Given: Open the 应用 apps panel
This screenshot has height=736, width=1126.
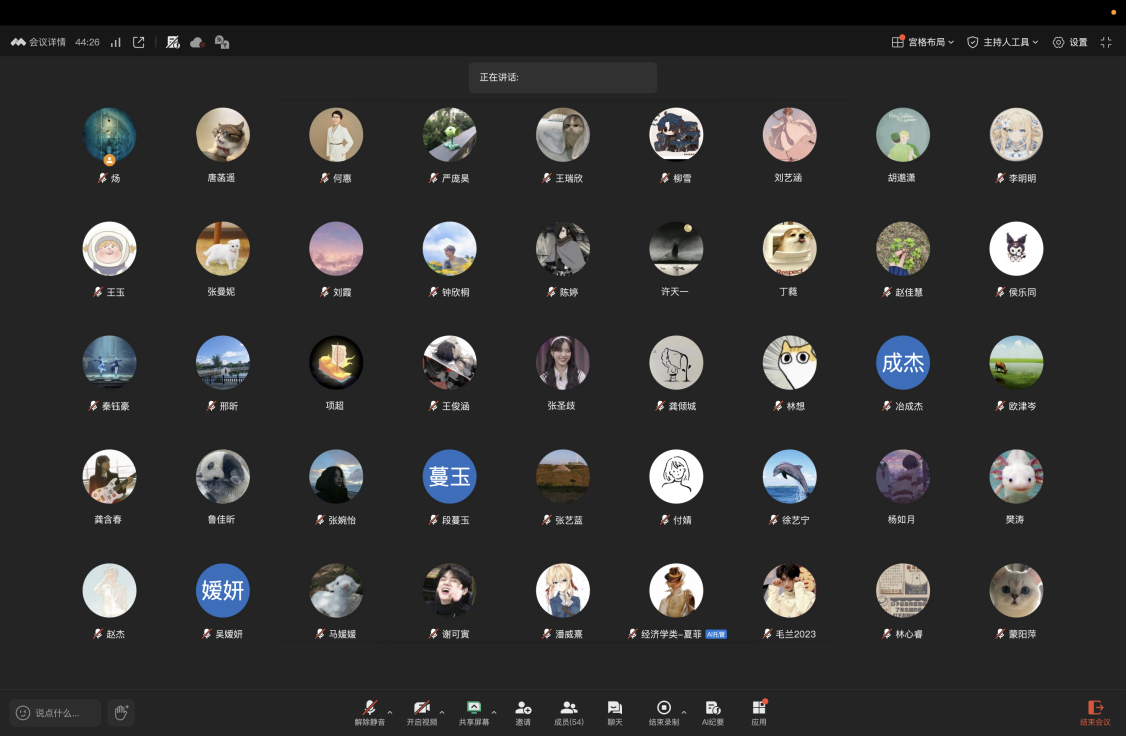Looking at the screenshot, I should point(758,712).
